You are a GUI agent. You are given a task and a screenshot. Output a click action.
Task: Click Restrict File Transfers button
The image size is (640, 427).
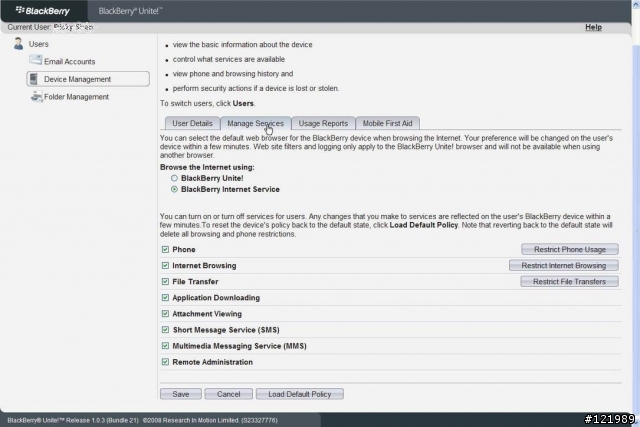(x=569, y=281)
